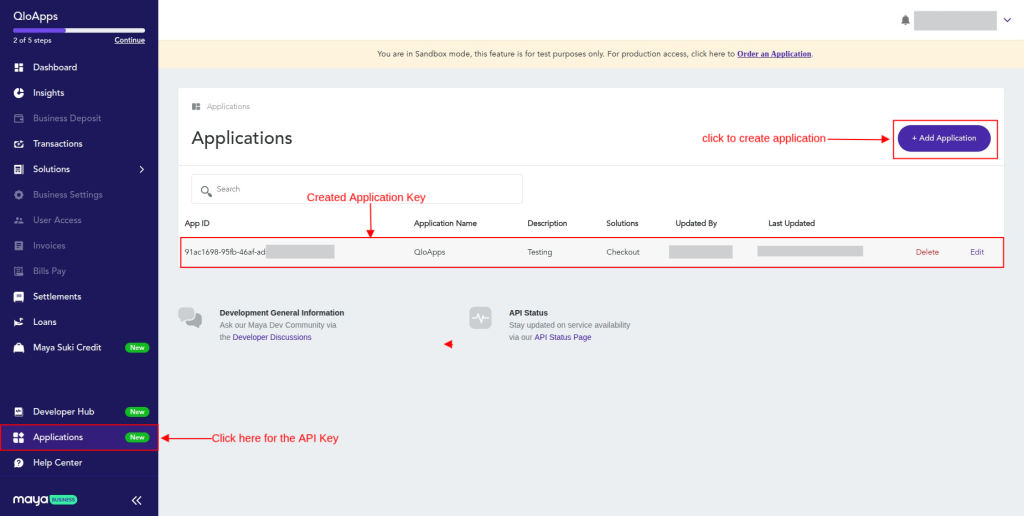Viewport: 1024px width, 516px height.
Task: Open Applications menu item in sidebar
Action: [58, 437]
